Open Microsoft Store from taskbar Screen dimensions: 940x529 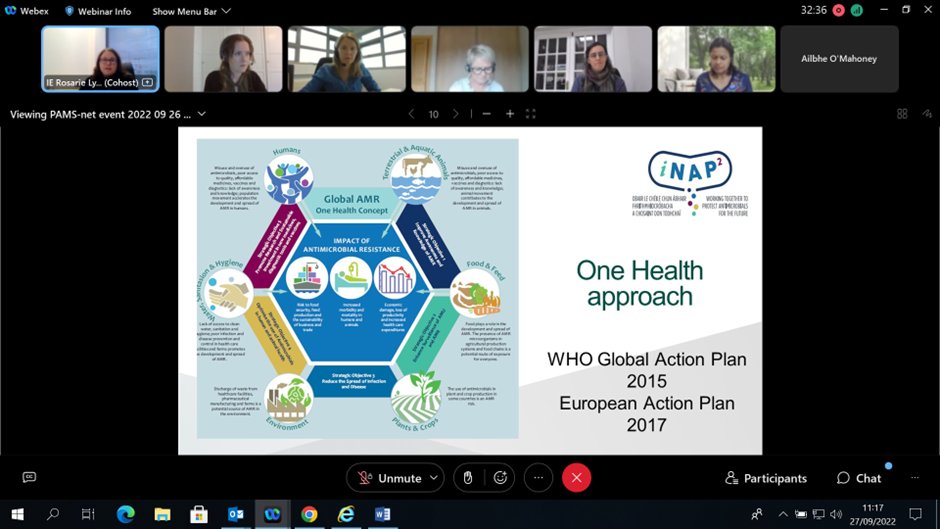pos(199,514)
